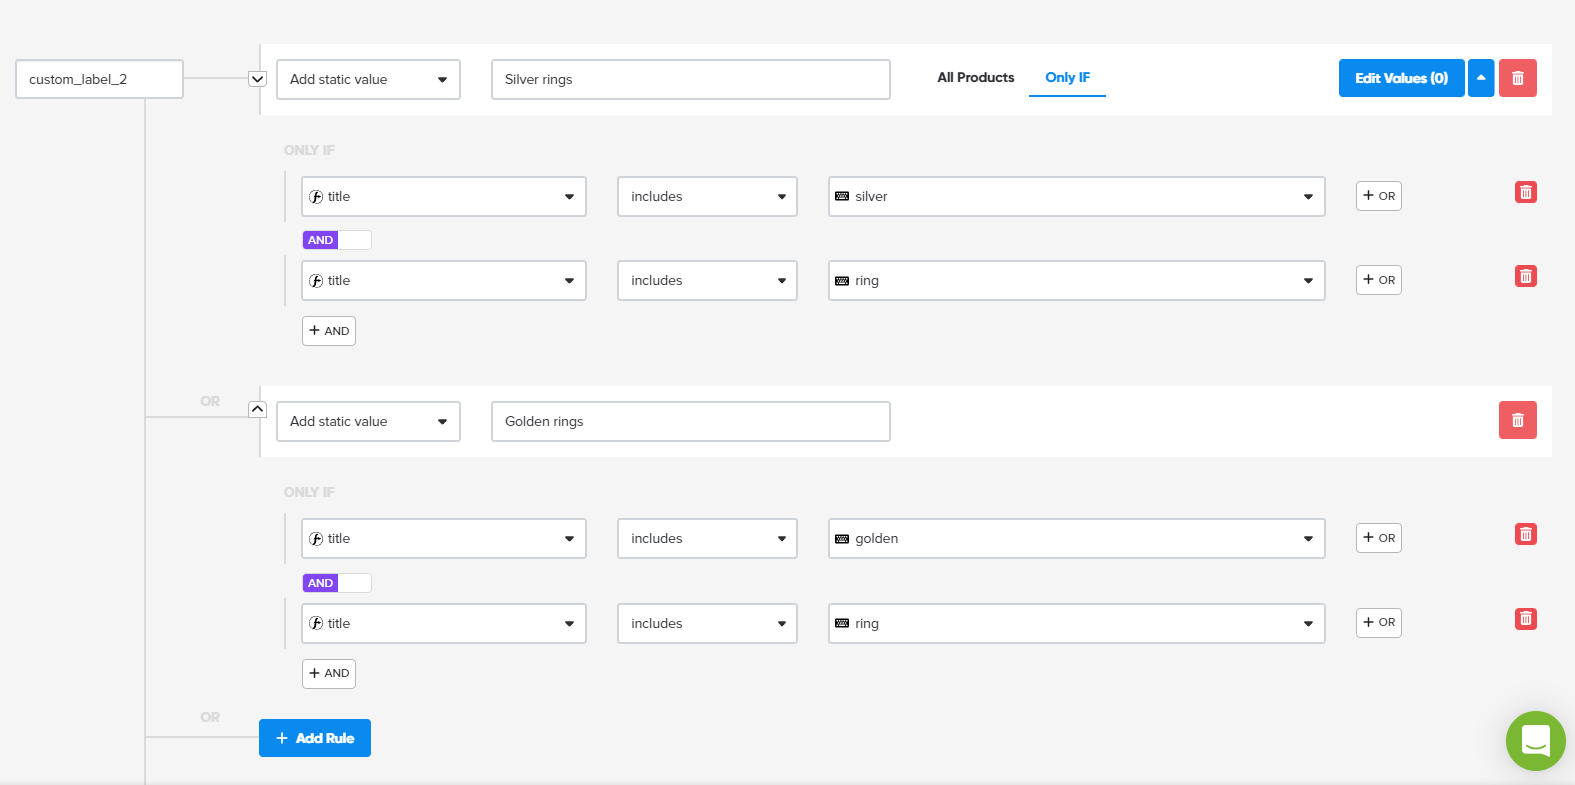The image size is (1575, 785).
Task: Remove the 'silver' condition row
Action: (x=1525, y=192)
